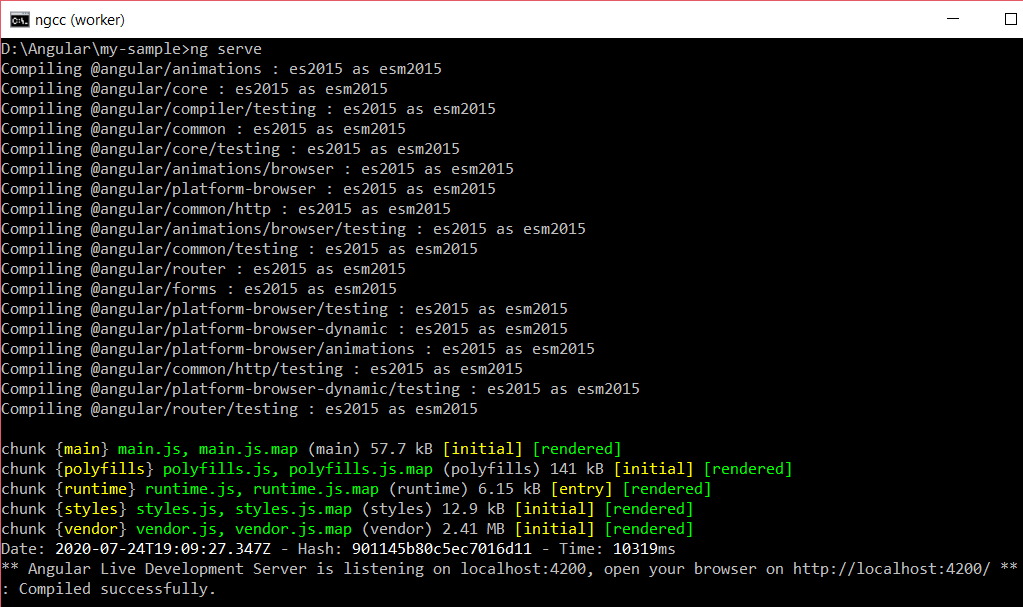This screenshot has width=1023, height=607.
Task: Click the Time 10319ms value
Action: [x=644, y=550]
